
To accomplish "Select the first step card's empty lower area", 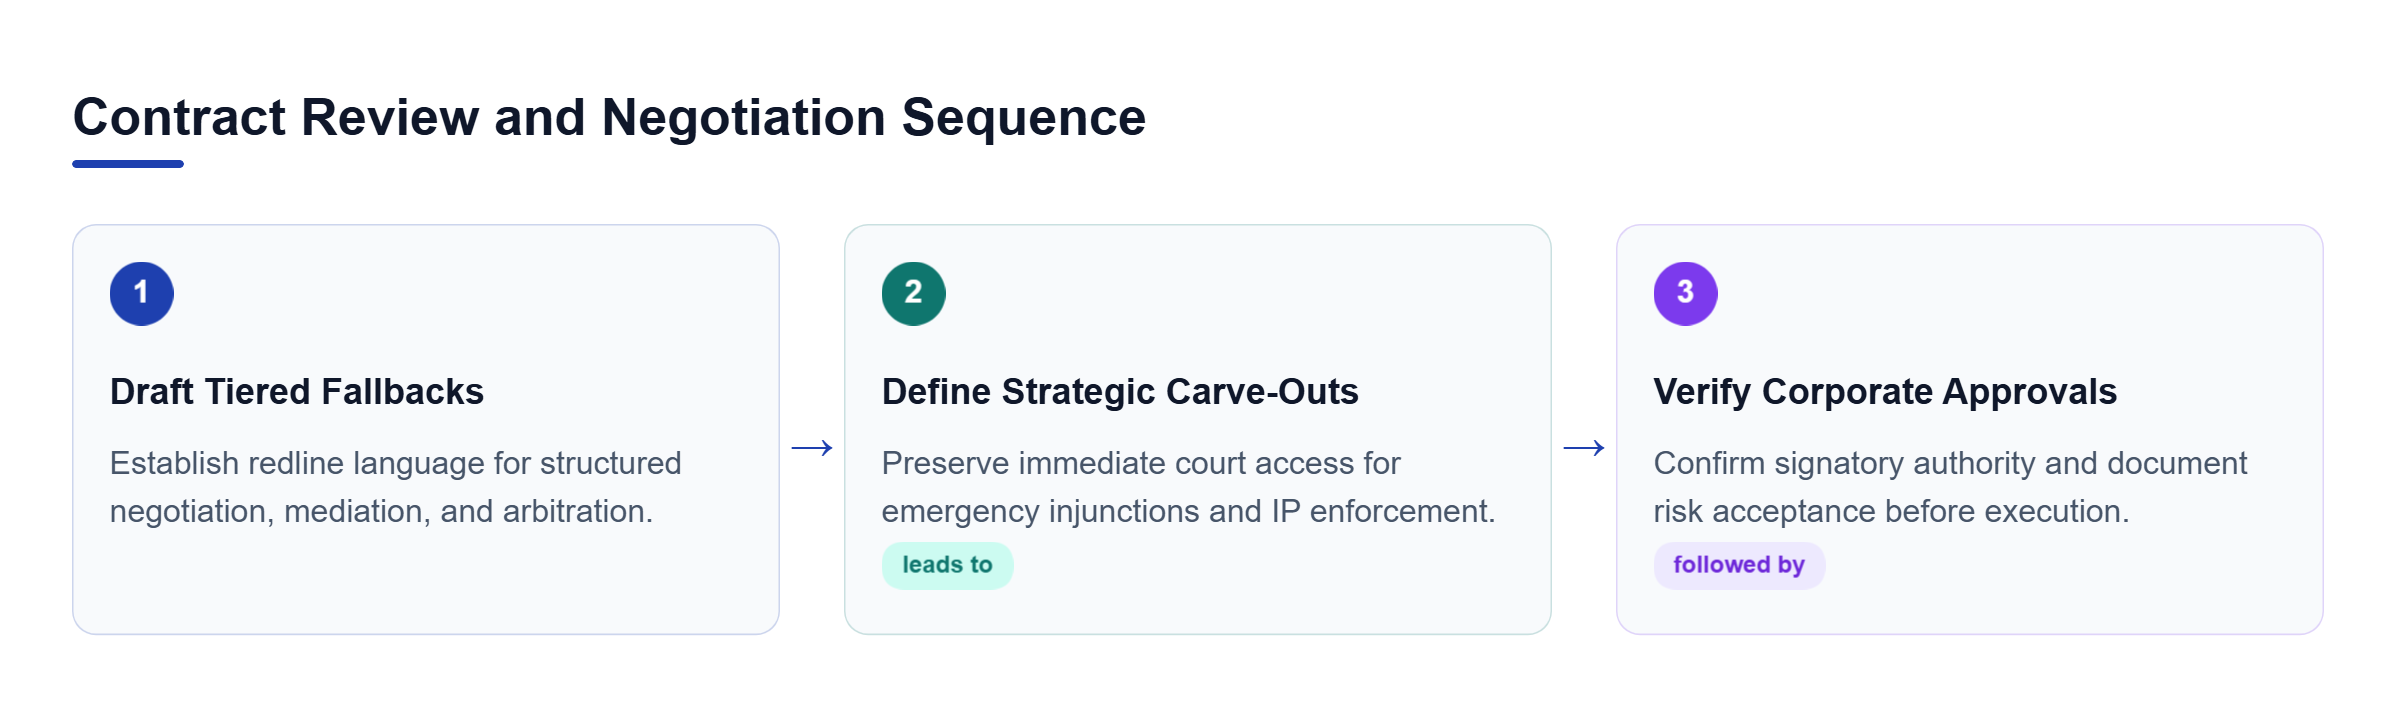I will 426,585.
